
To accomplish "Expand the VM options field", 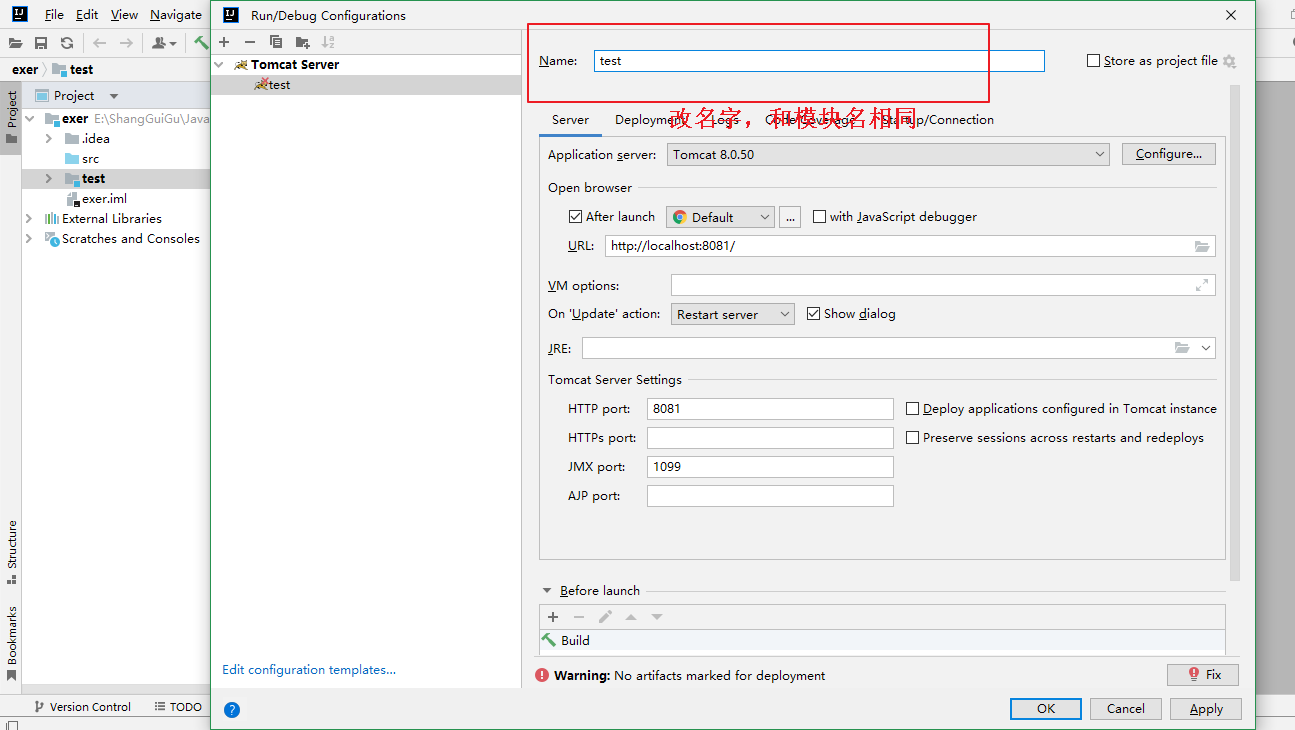I will click(x=1202, y=285).
